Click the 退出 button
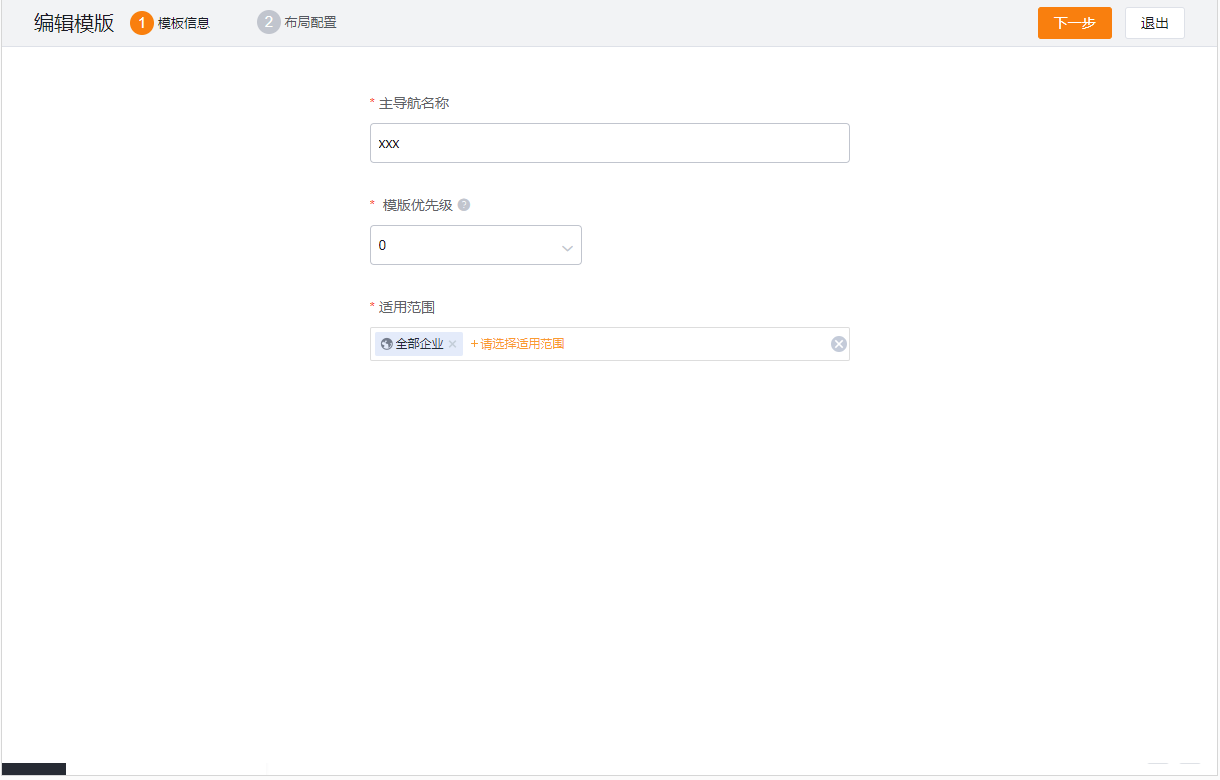This screenshot has width=1220, height=780. tap(1154, 23)
